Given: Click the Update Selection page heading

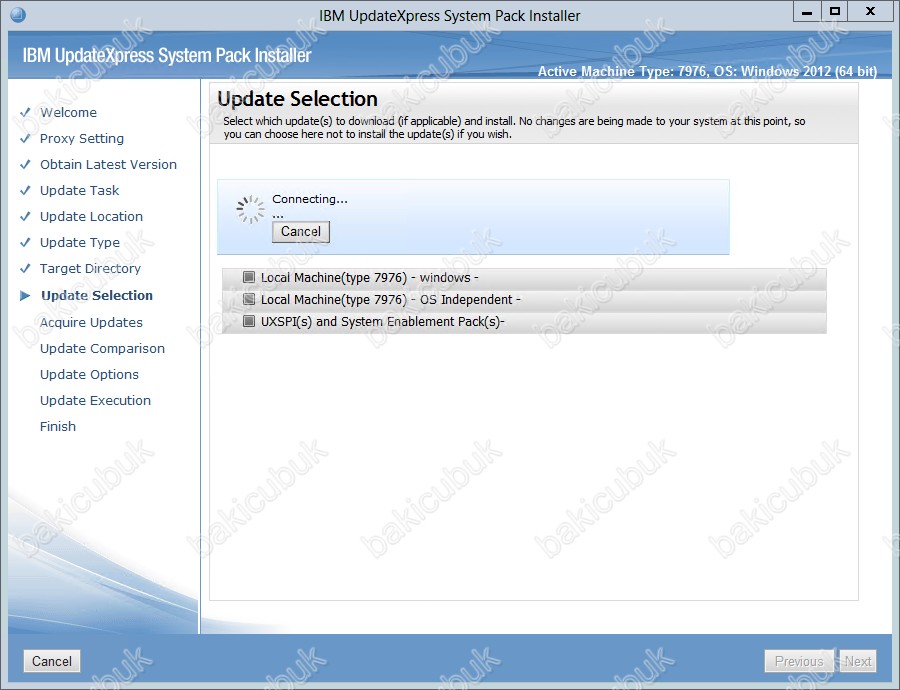Looking at the screenshot, I should point(297,99).
